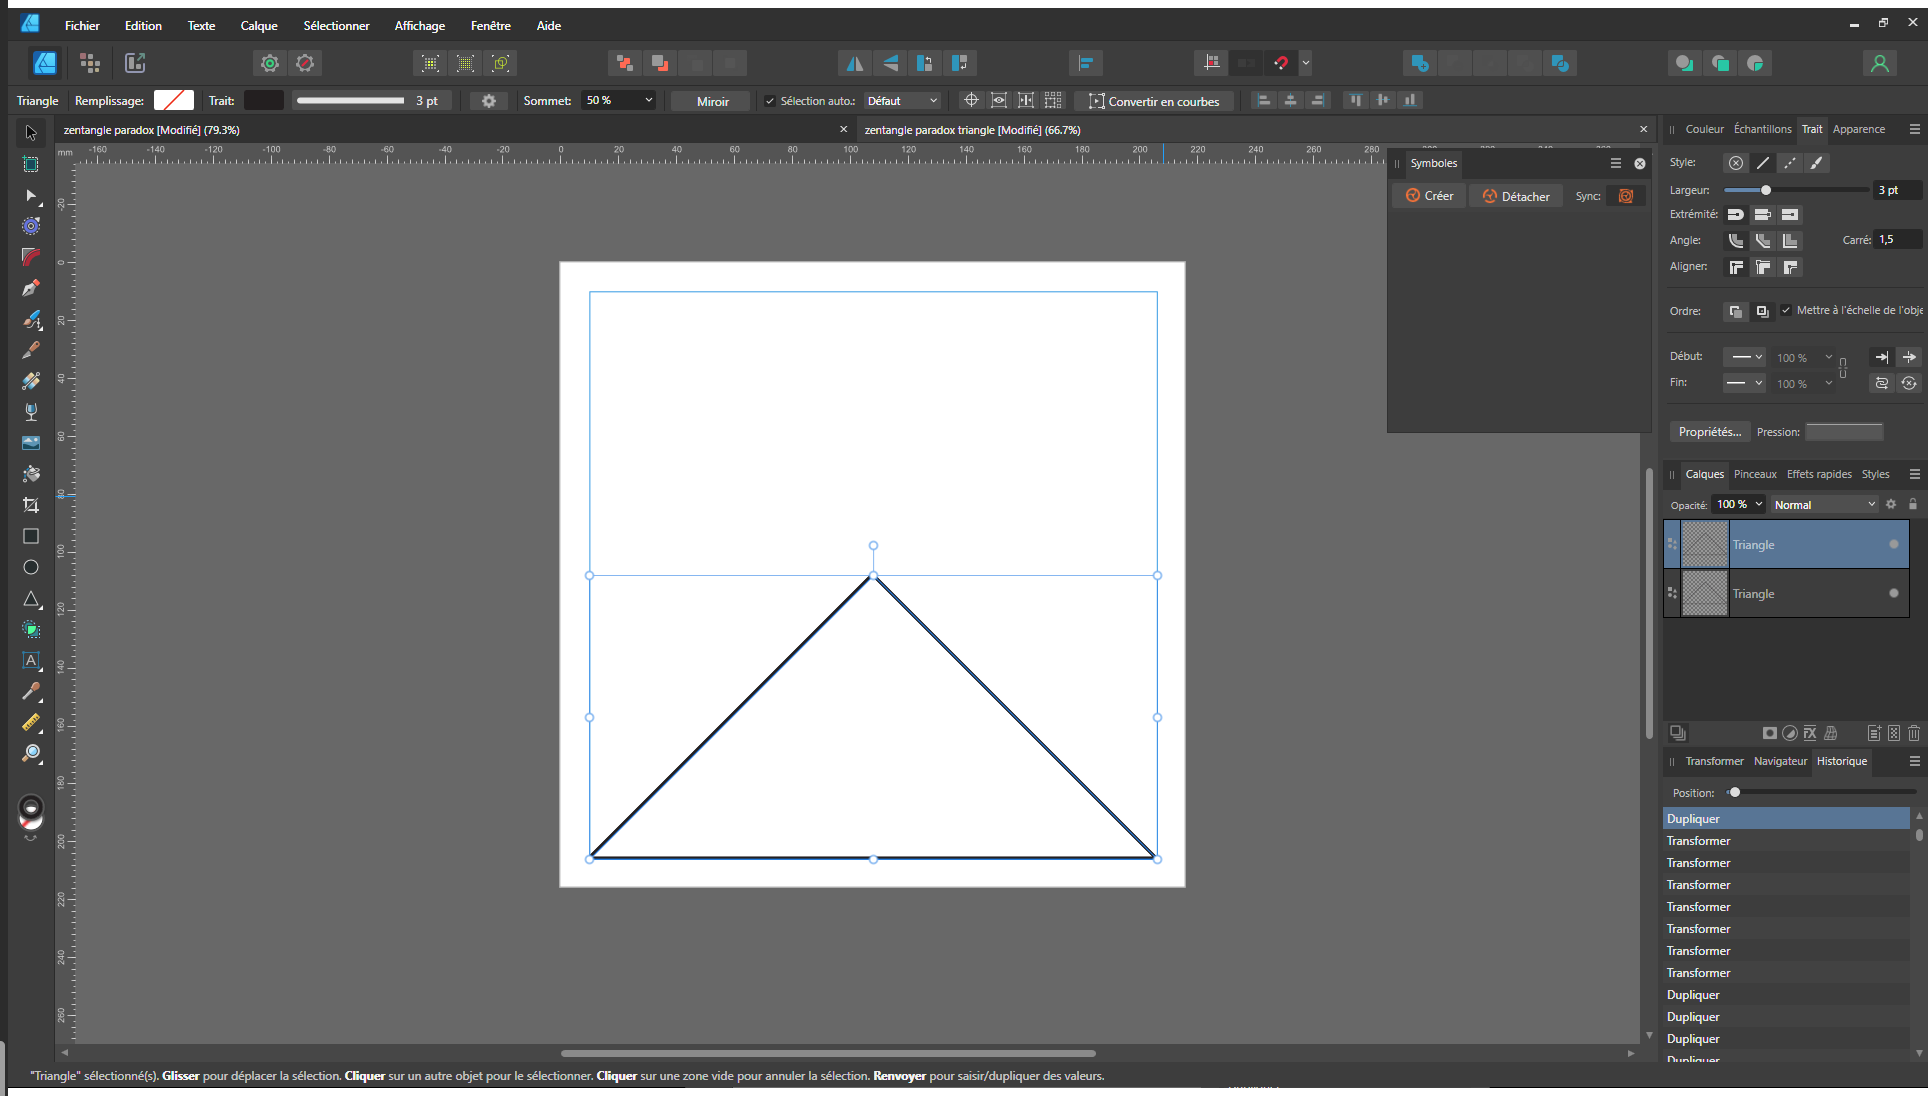Open the Sommet percentage dropdown
This screenshot has height=1096, width=1928.
pos(648,101)
